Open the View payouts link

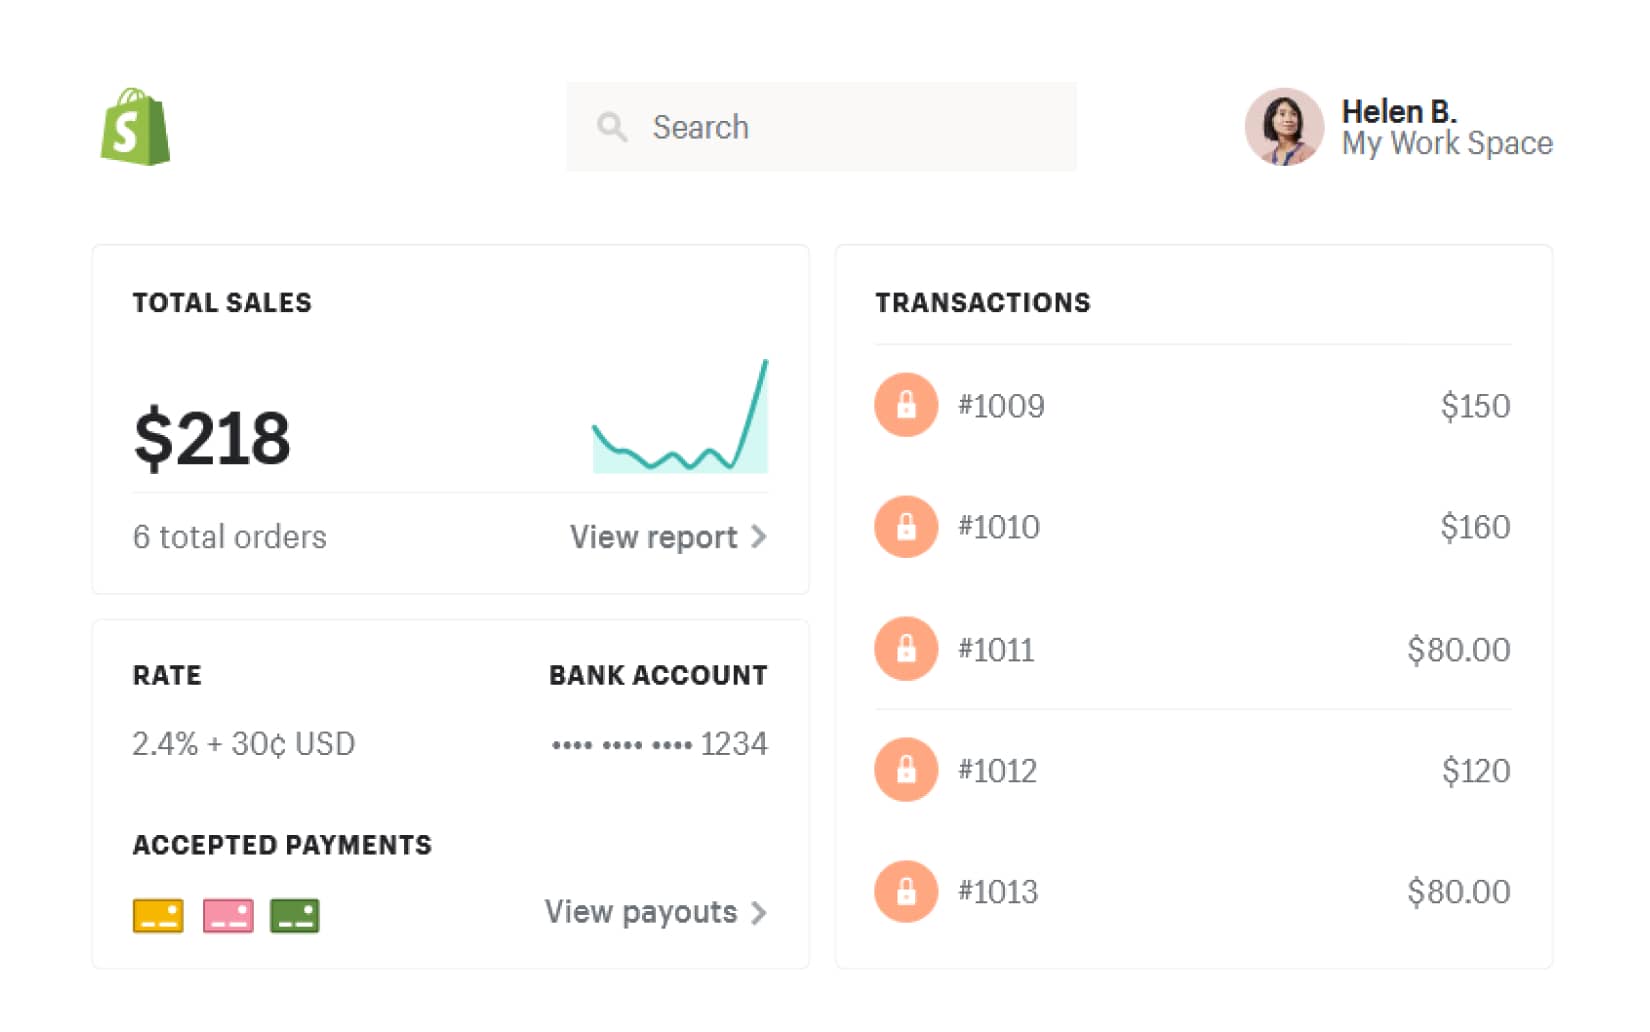pyautogui.click(x=640, y=912)
